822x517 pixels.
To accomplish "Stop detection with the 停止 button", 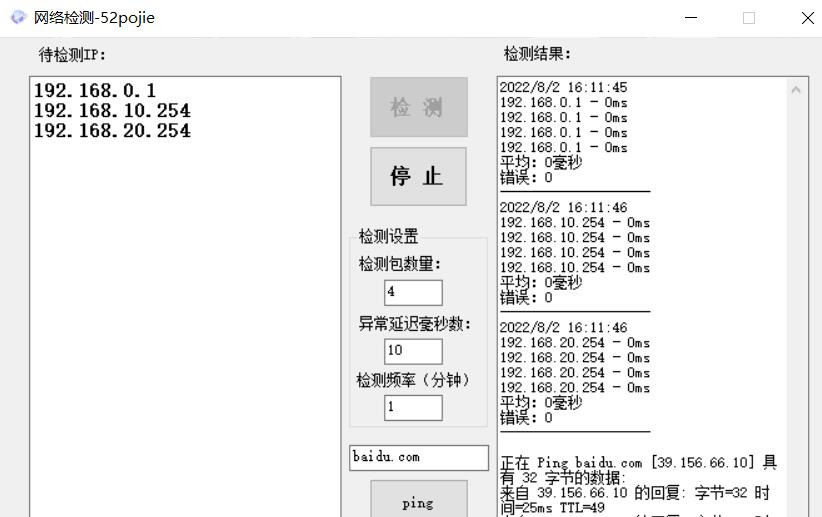I will (x=418, y=176).
